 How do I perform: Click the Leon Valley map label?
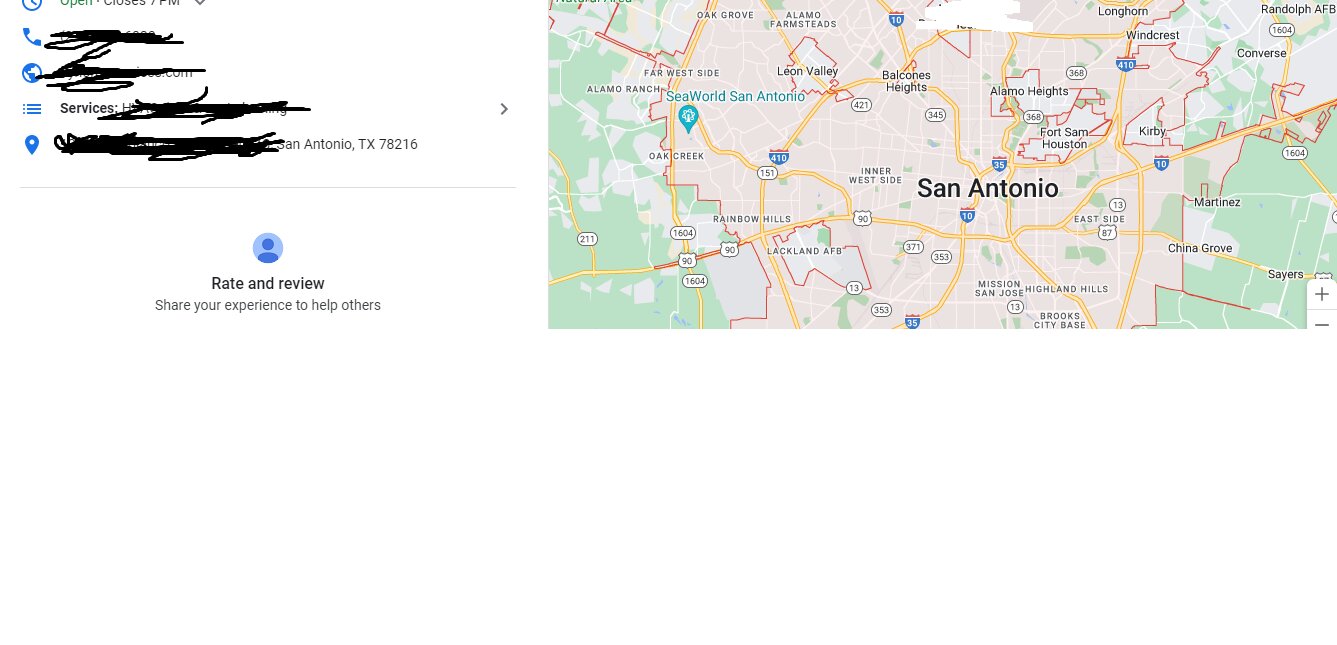click(x=808, y=72)
